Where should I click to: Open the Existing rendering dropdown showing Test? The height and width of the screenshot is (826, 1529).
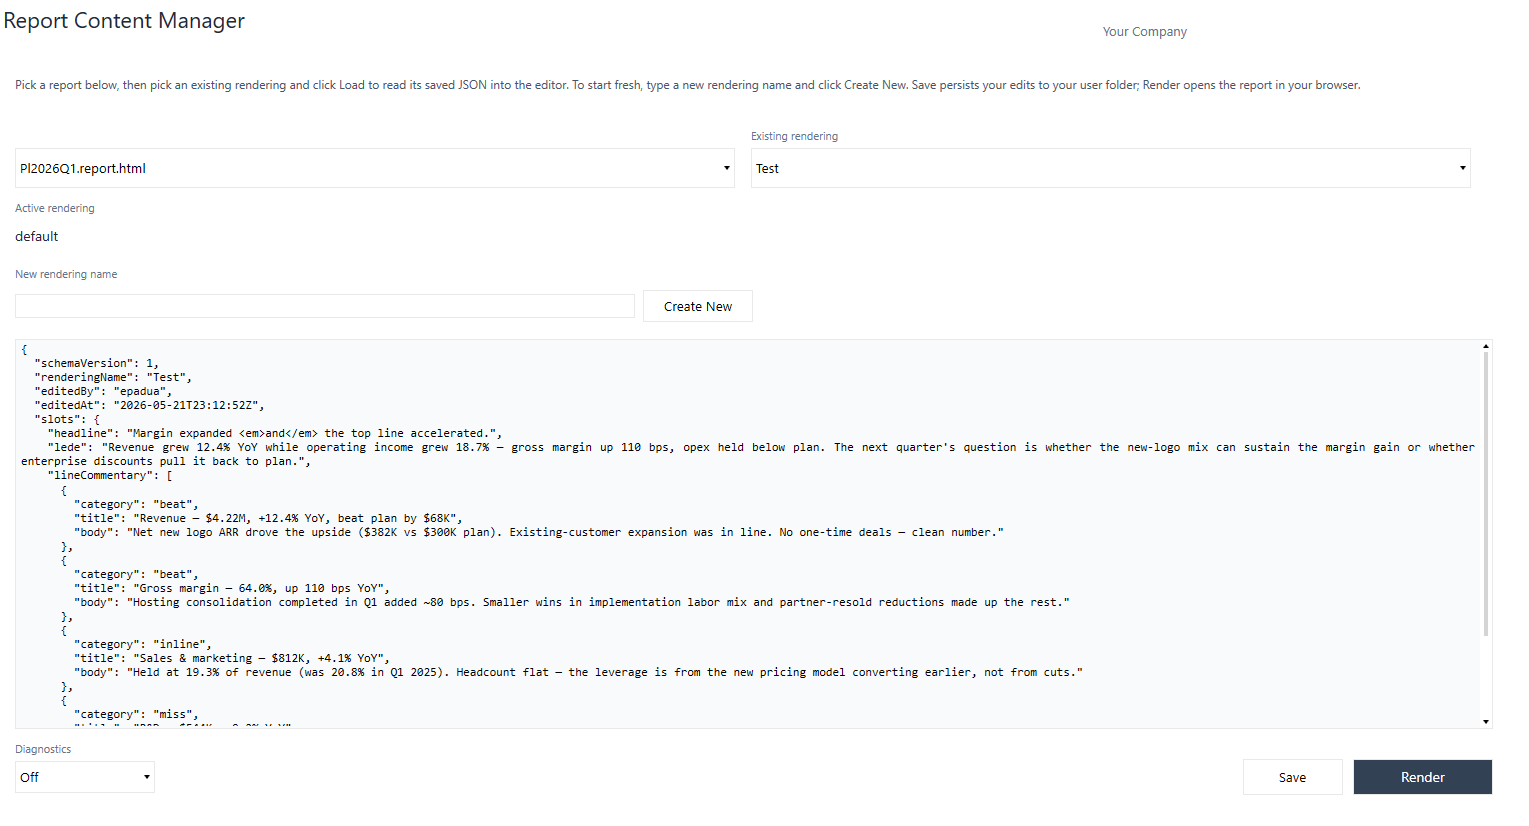pyautogui.click(x=1111, y=168)
